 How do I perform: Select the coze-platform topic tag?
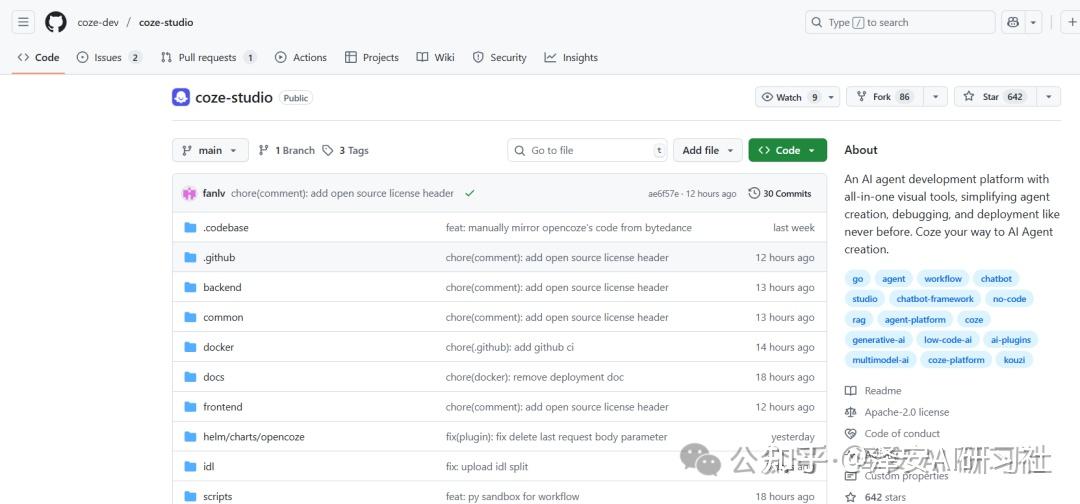(956, 359)
